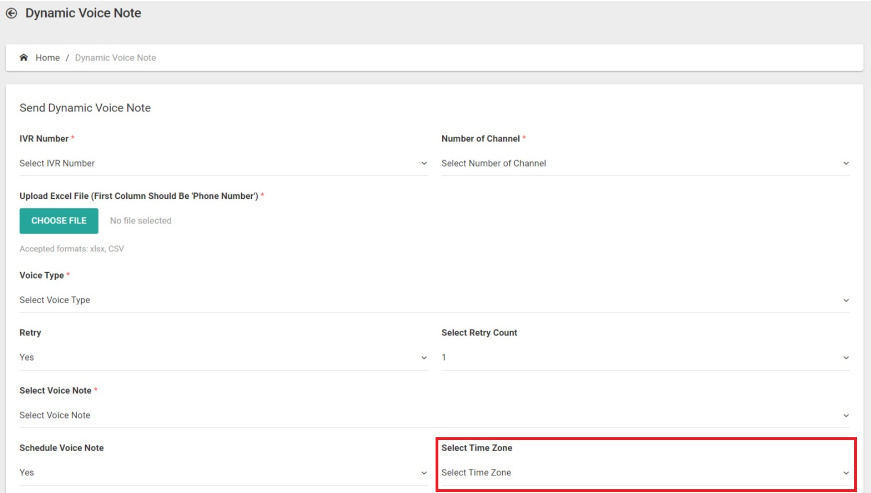Click the Retry field chevron arrow
This screenshot has height=493, width=871.
click(424, 358)
